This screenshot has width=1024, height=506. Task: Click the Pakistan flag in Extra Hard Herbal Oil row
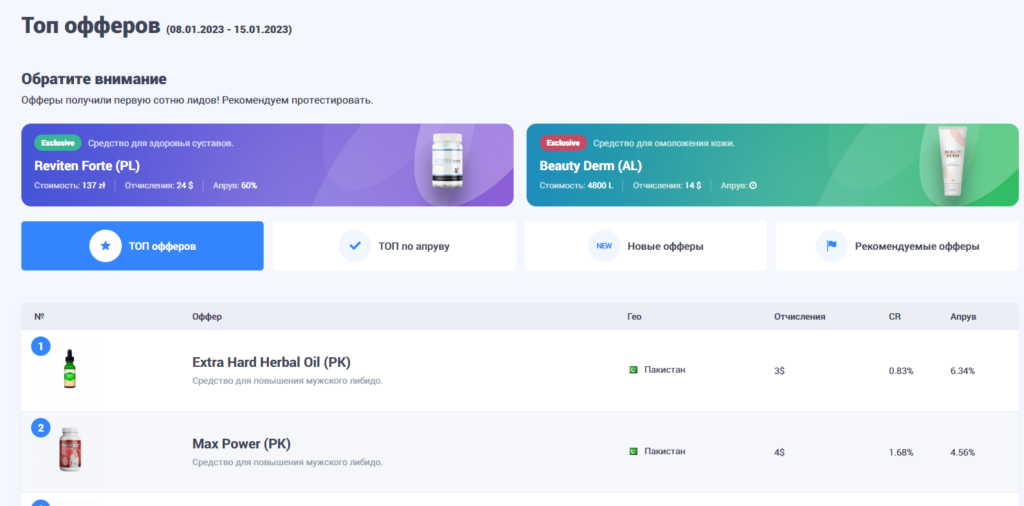pos(633,370)
